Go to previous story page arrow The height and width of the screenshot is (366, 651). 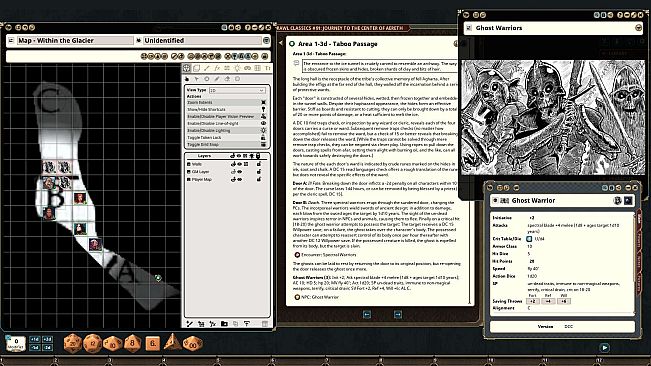[x=367, y=315]
